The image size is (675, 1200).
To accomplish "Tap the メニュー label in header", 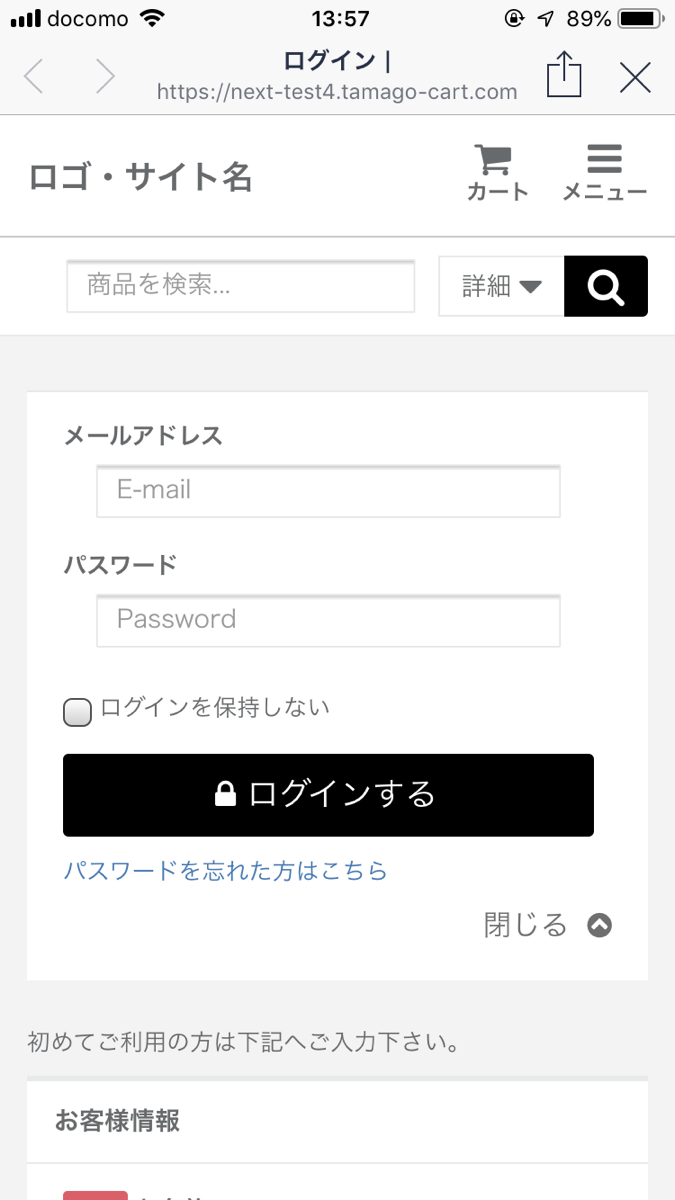I will click(x=604, y=192).
